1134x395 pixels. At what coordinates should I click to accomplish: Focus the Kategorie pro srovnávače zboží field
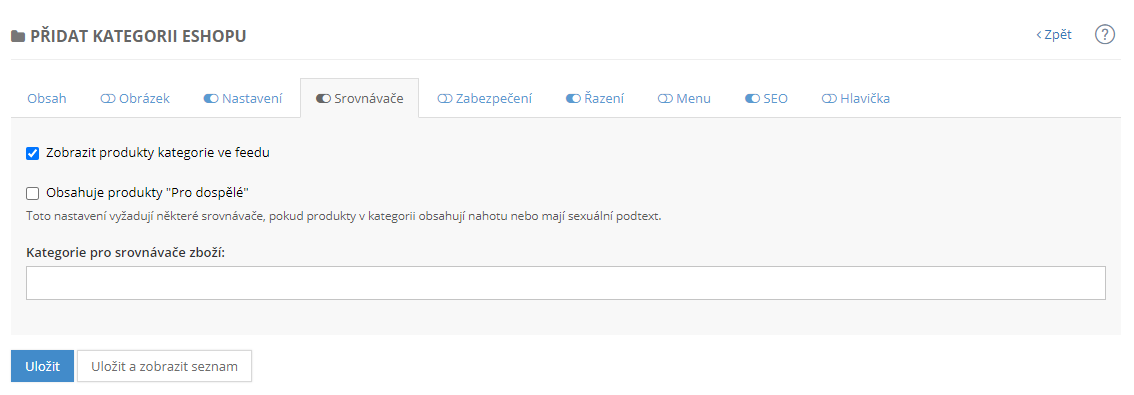pyautogui.click(x=566, y=283)
